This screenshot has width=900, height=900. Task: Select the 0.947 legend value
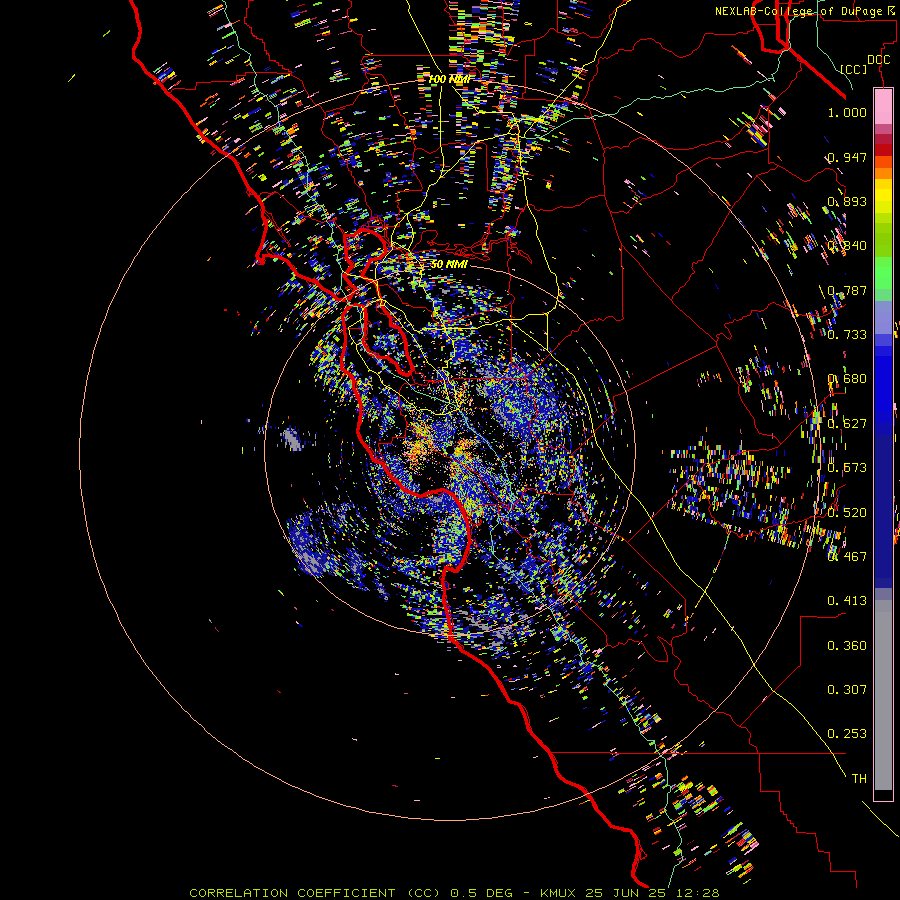pos(847,157)
